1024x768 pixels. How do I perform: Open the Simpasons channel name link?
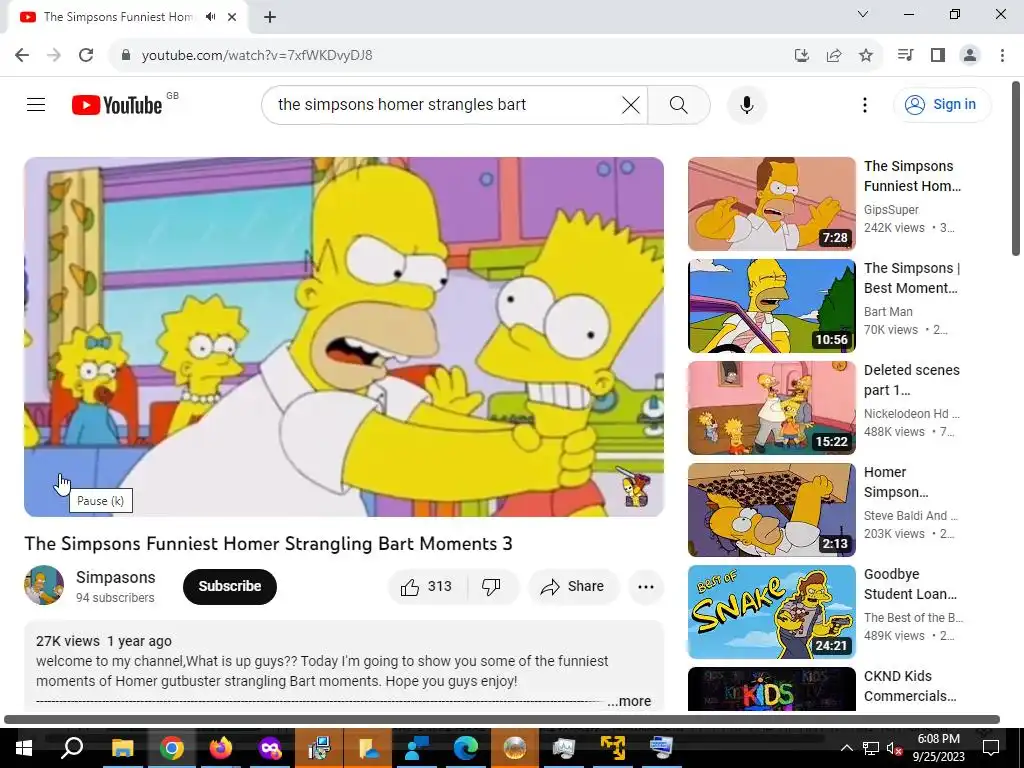(116, 577)
